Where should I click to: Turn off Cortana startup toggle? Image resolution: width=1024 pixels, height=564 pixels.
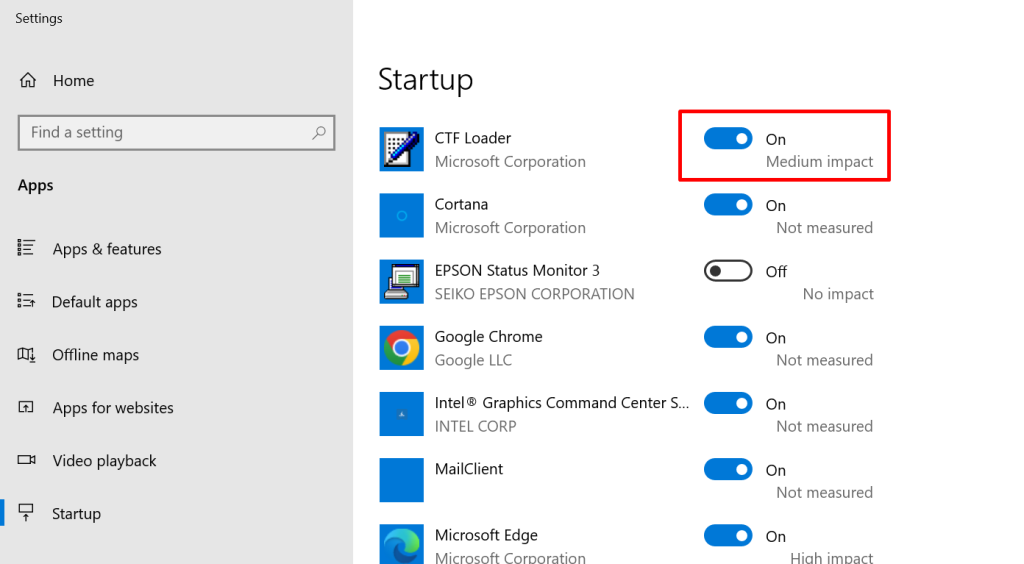(x=728, y=205)
